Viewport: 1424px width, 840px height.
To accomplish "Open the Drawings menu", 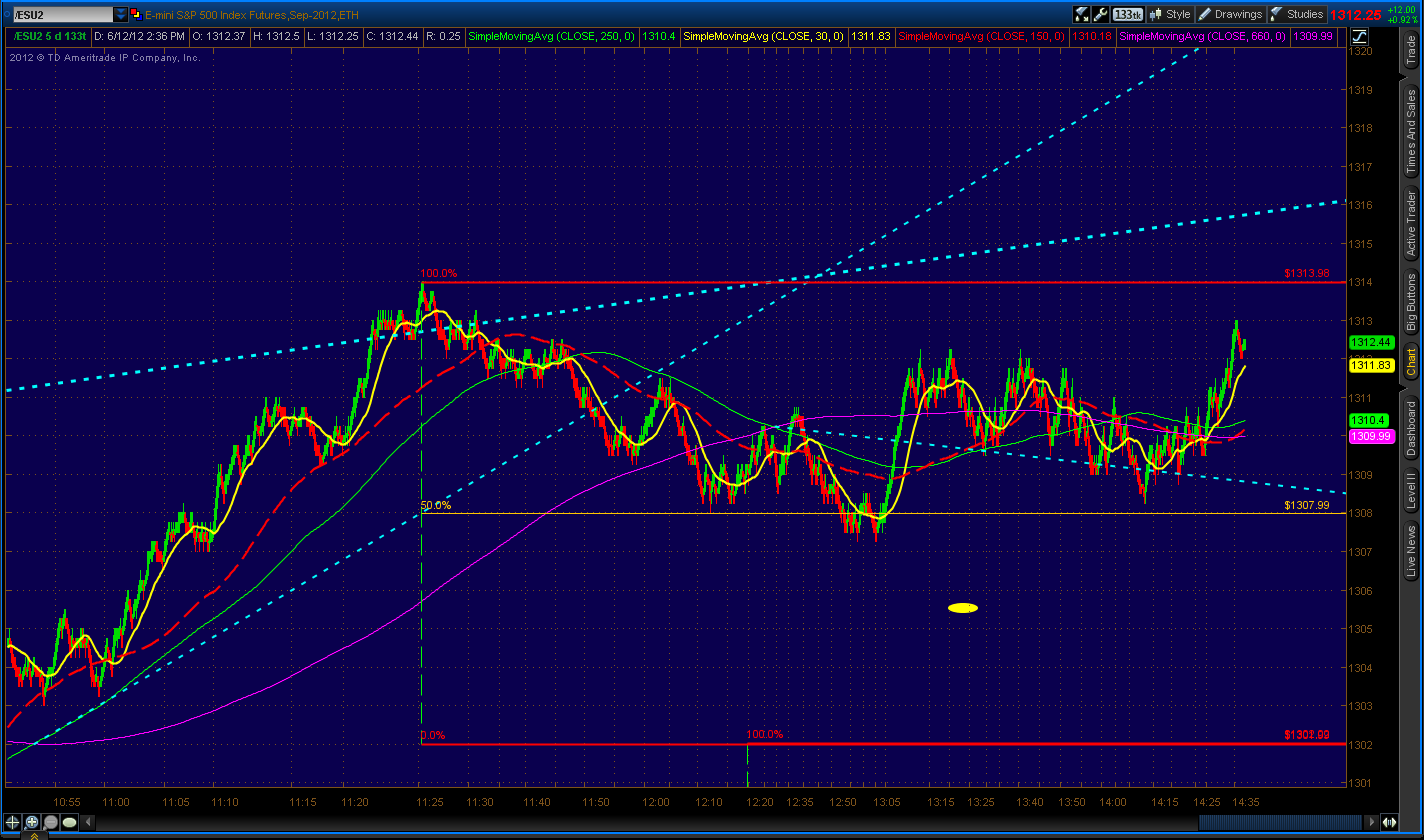I will pyautogui.click(x=1231, y=14).
